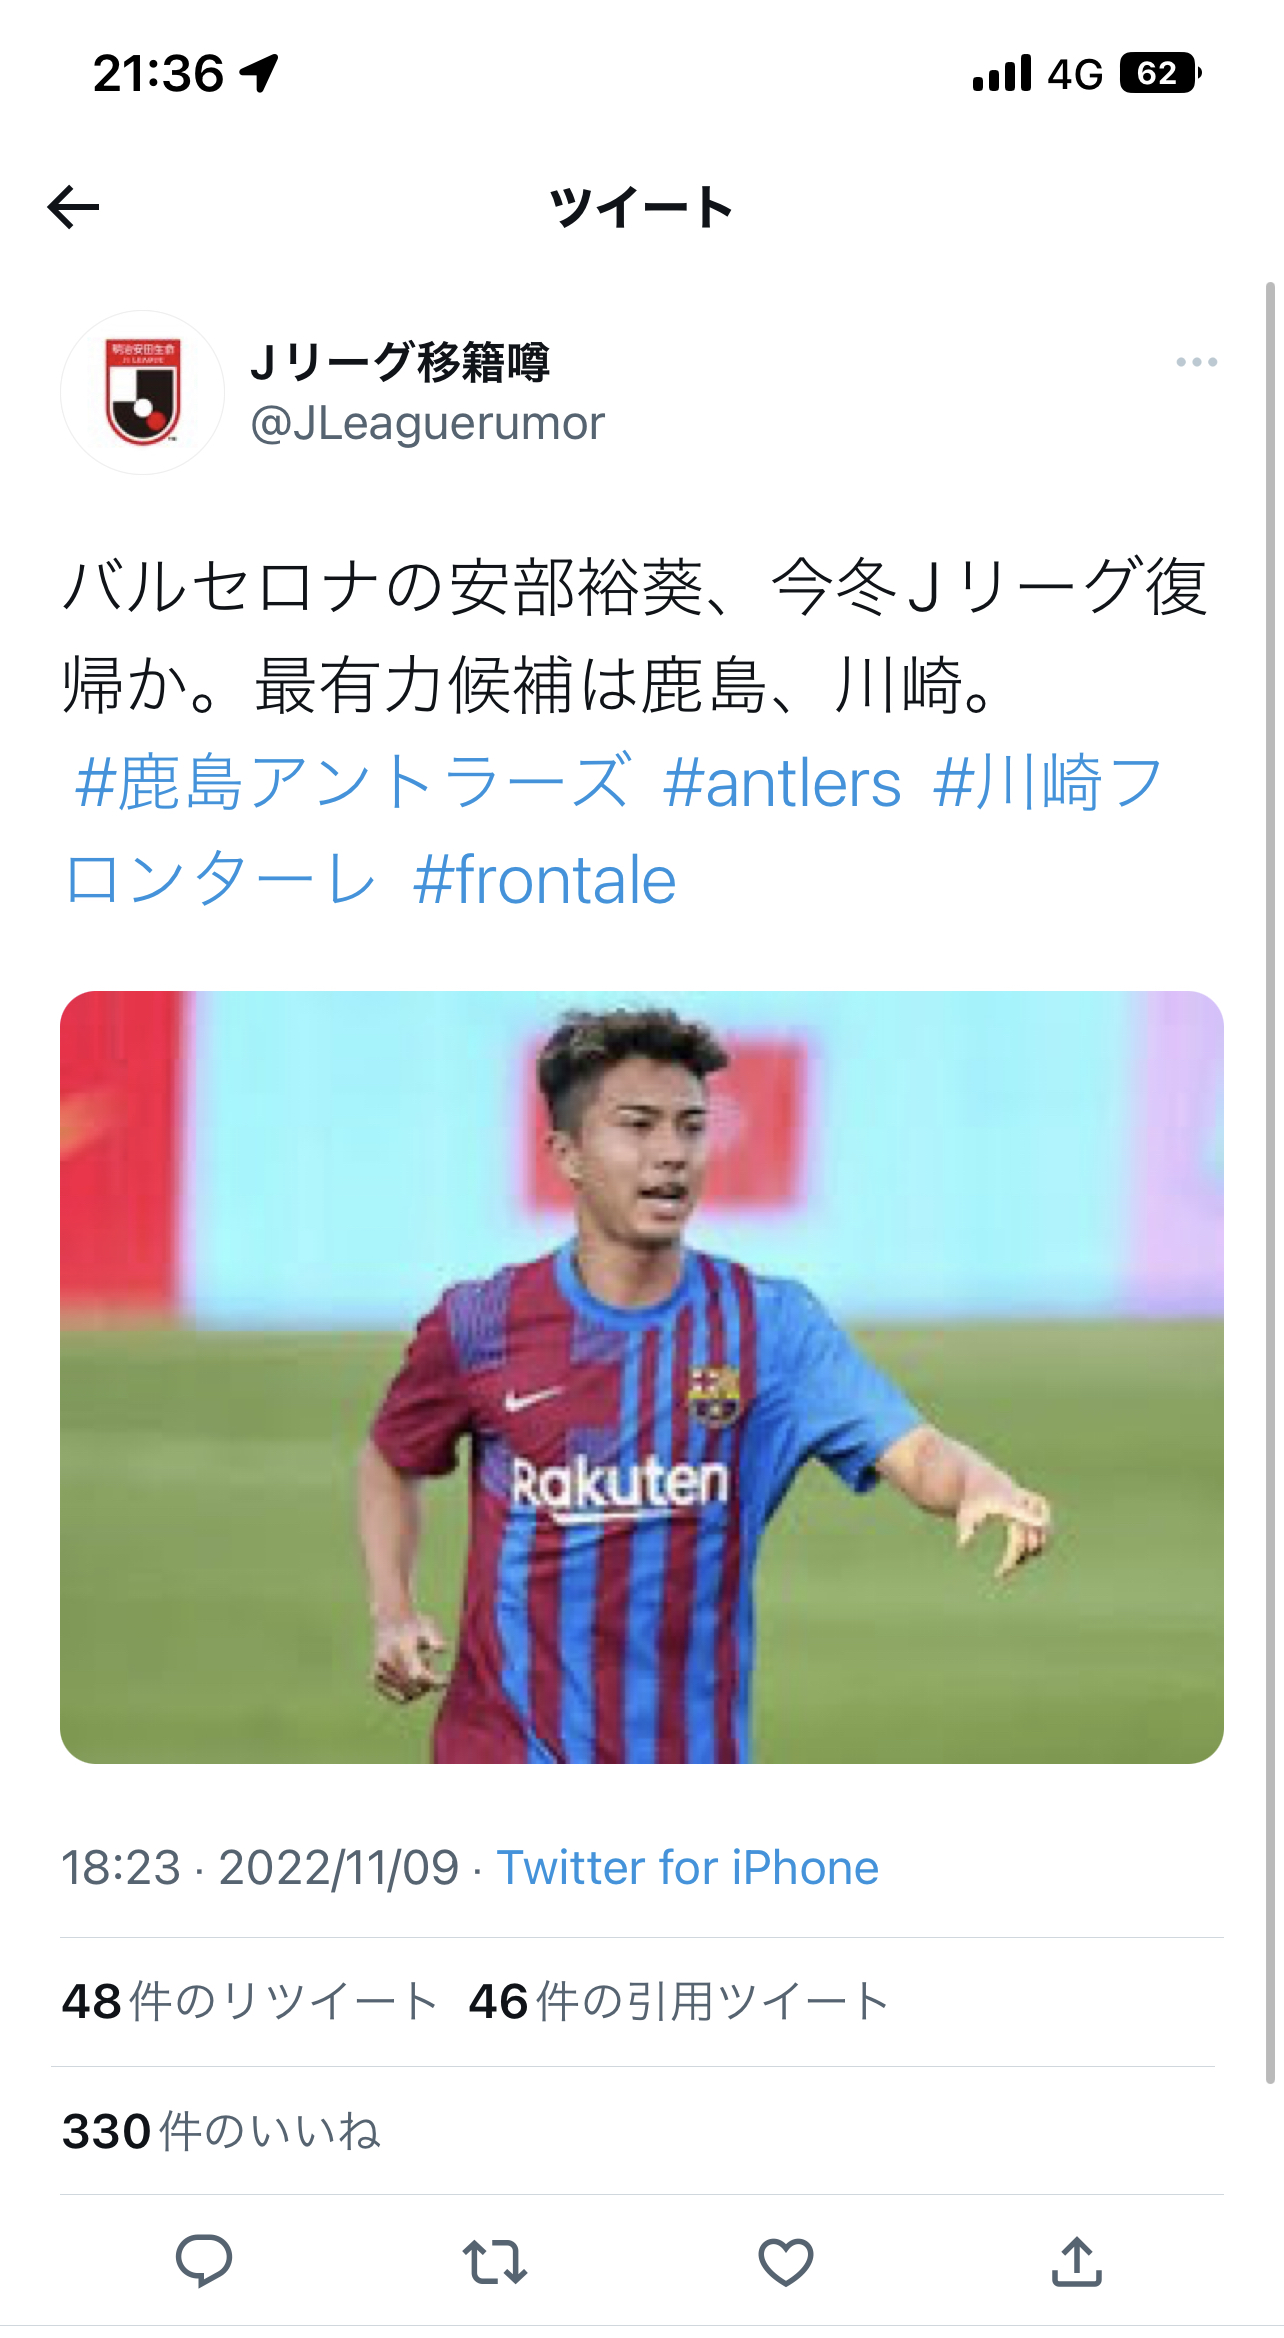Tap the back arrow icon

click(x=73, y=207)
